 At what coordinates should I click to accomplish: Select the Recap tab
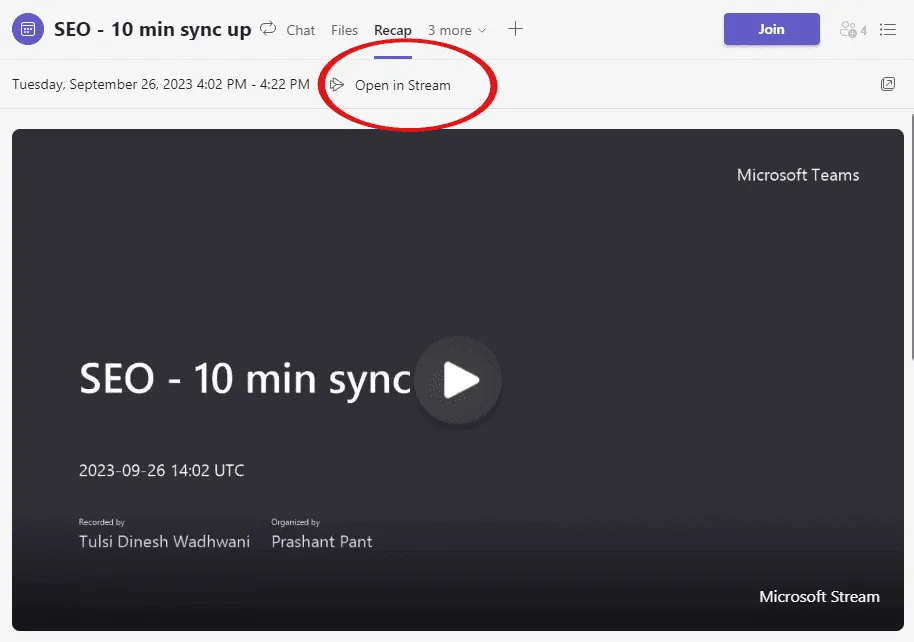(392, 30)
